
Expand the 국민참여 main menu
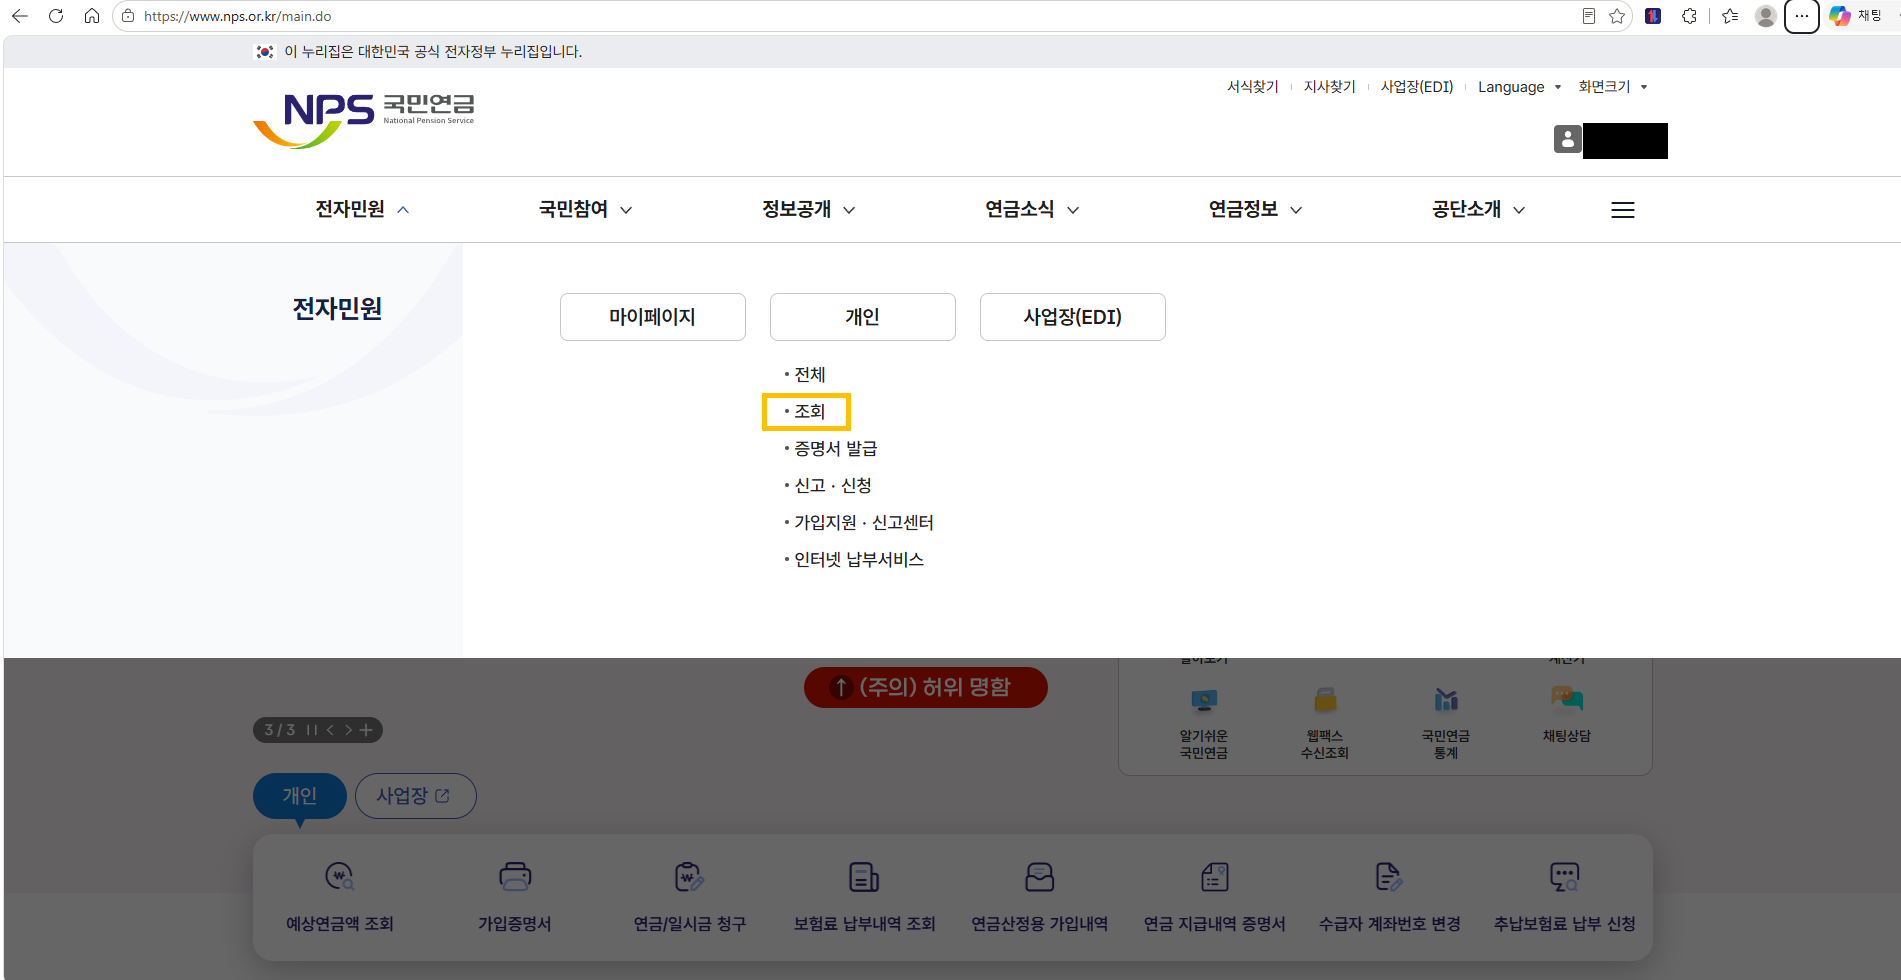(585, 209)
